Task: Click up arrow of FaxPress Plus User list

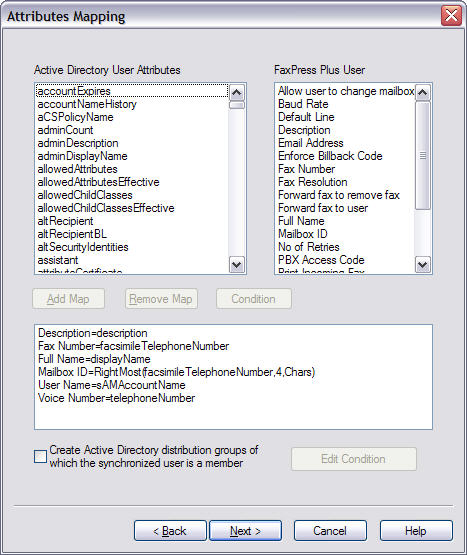Action: pos(423,93)
